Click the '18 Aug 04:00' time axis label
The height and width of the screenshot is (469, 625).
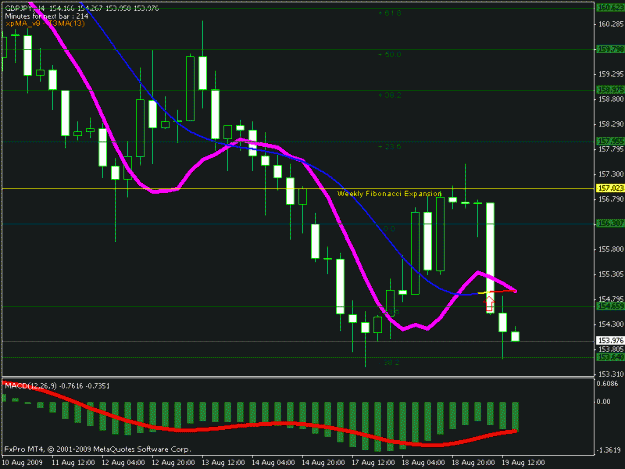[423, 463]
